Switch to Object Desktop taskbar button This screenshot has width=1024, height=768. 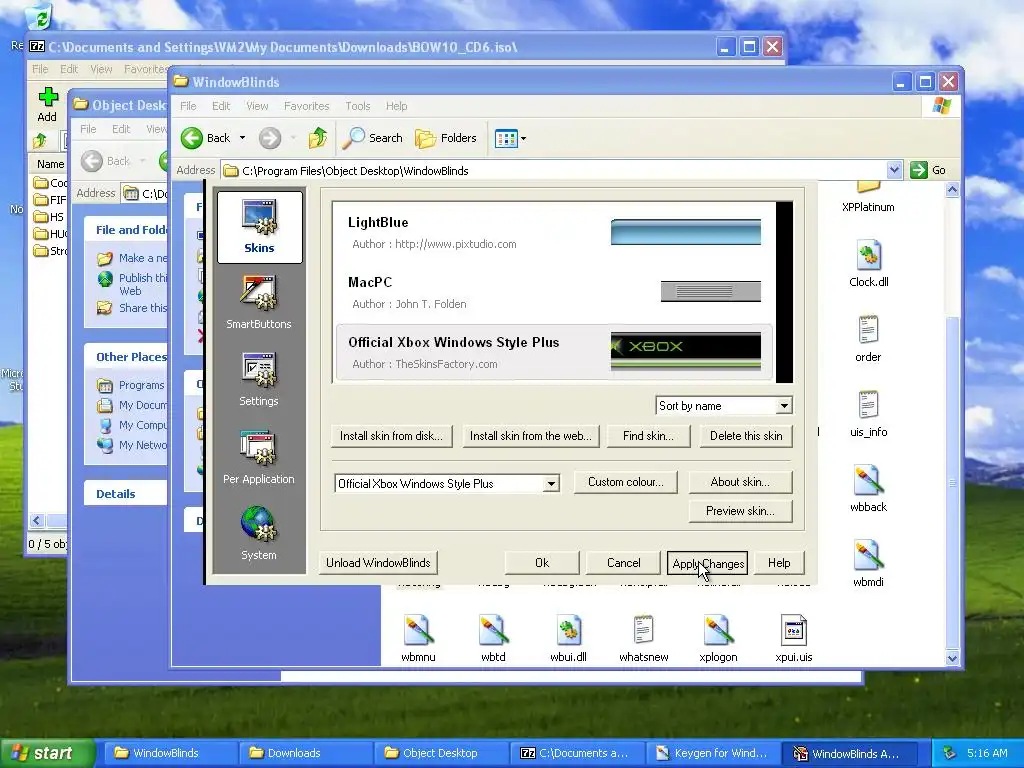point(441,753)
